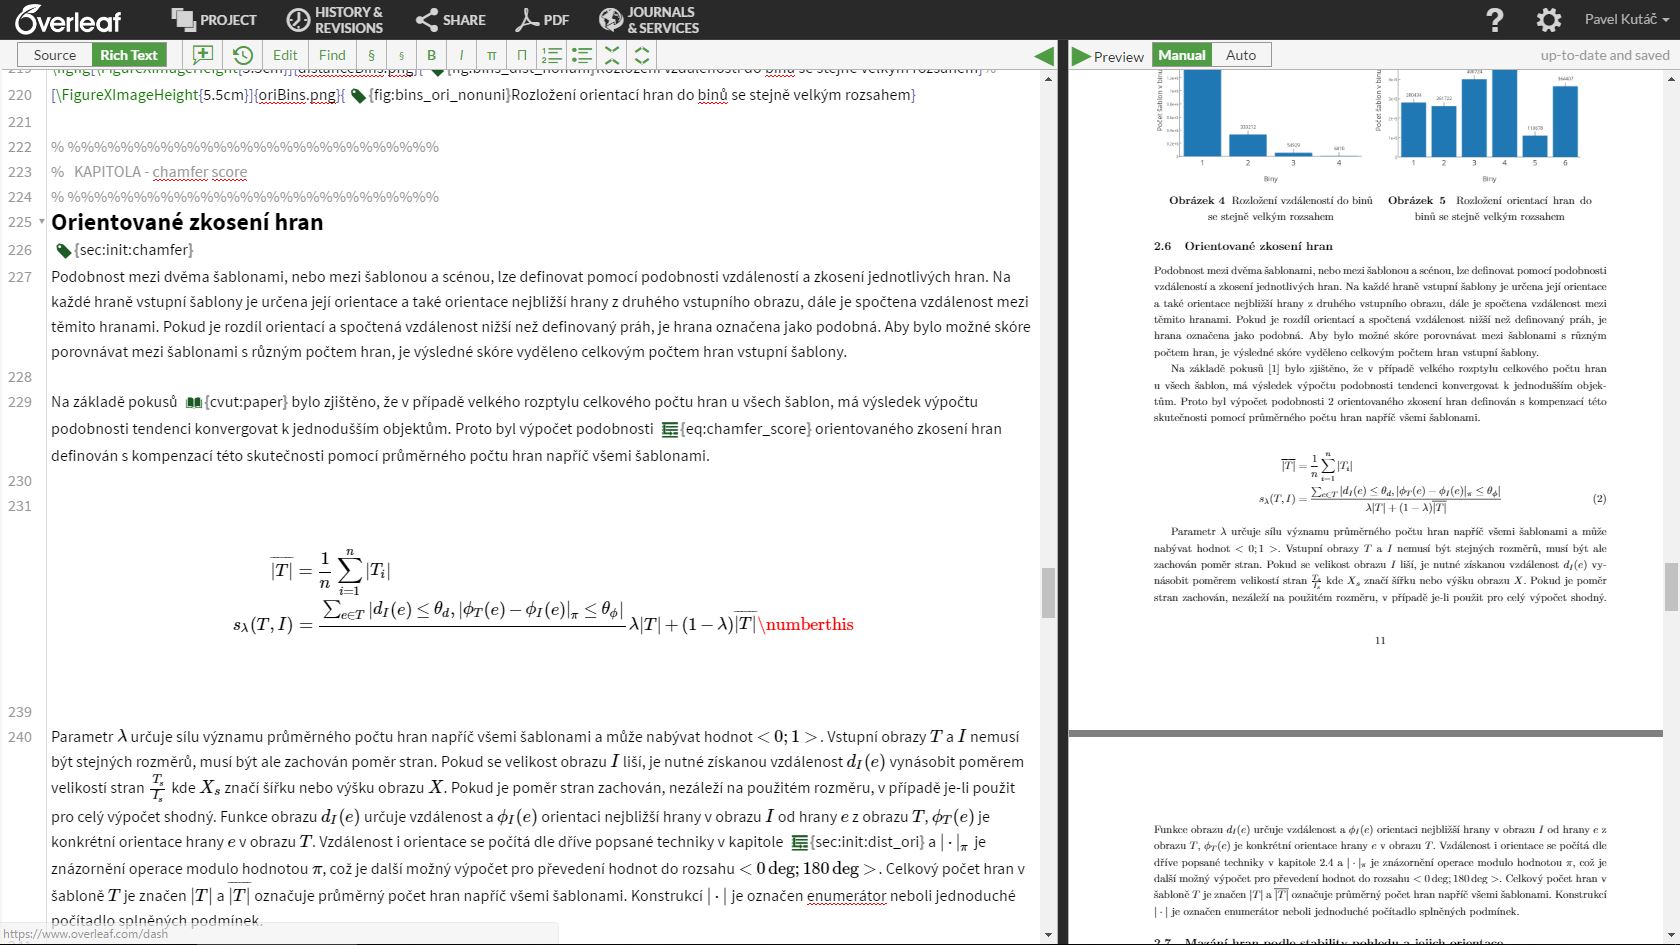Click the source editor vertical scrollbar thumb
The image size is (1680, 945).
(1048, 592)
